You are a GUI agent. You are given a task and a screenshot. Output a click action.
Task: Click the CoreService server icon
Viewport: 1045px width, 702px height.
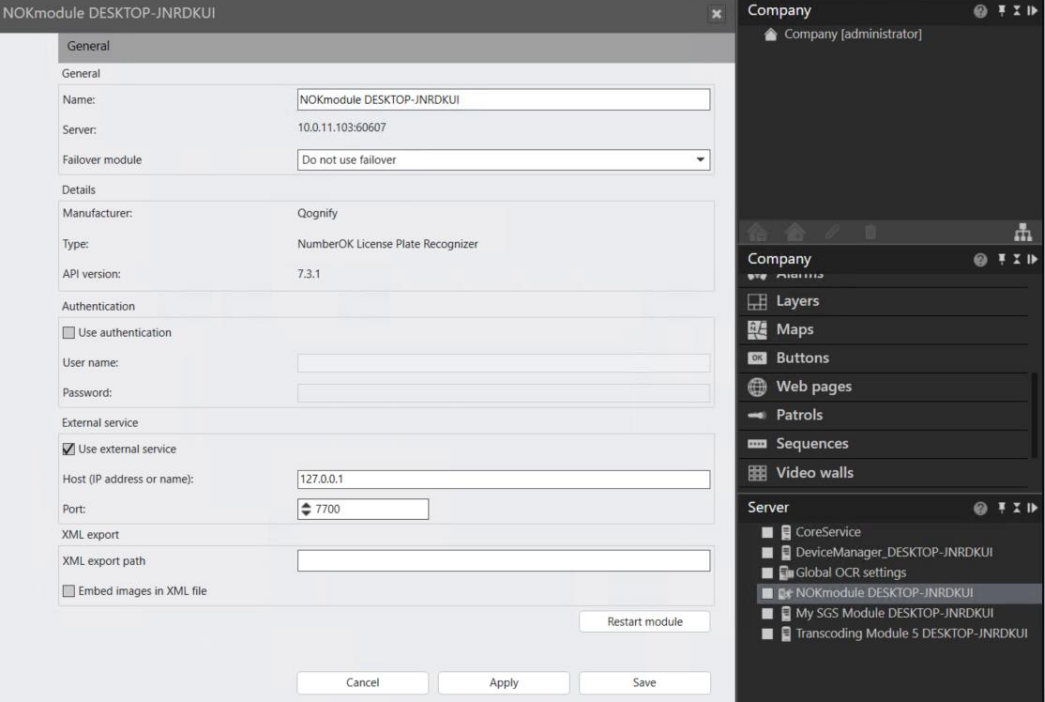pos(786,532)
